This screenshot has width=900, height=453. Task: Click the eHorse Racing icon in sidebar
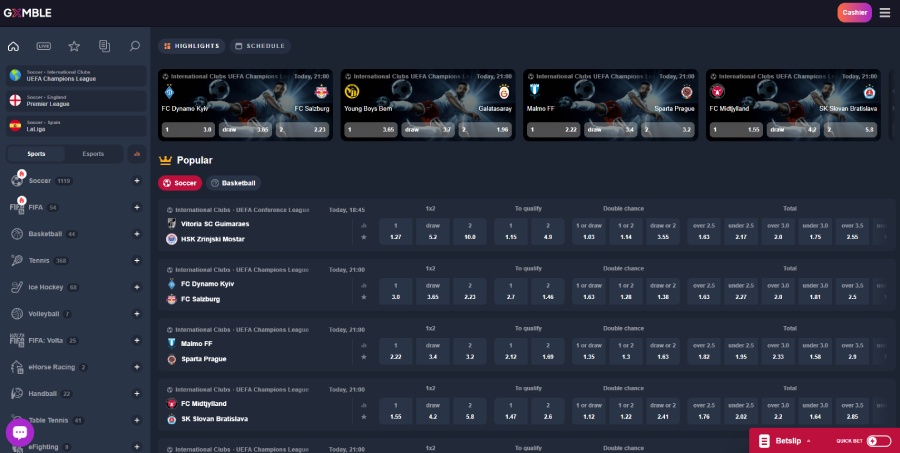point(17,367)
